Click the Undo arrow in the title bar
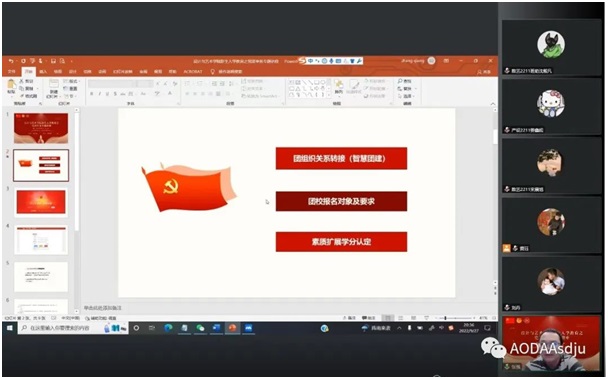Screen dimensions: 608x379 pos(11,61)
